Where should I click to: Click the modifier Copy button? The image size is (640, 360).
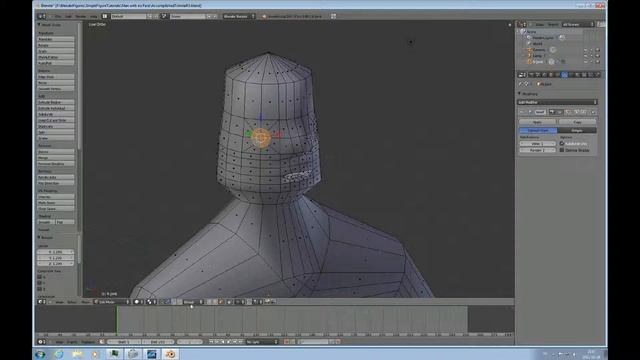pyautogui.click(x=577, y=122)
